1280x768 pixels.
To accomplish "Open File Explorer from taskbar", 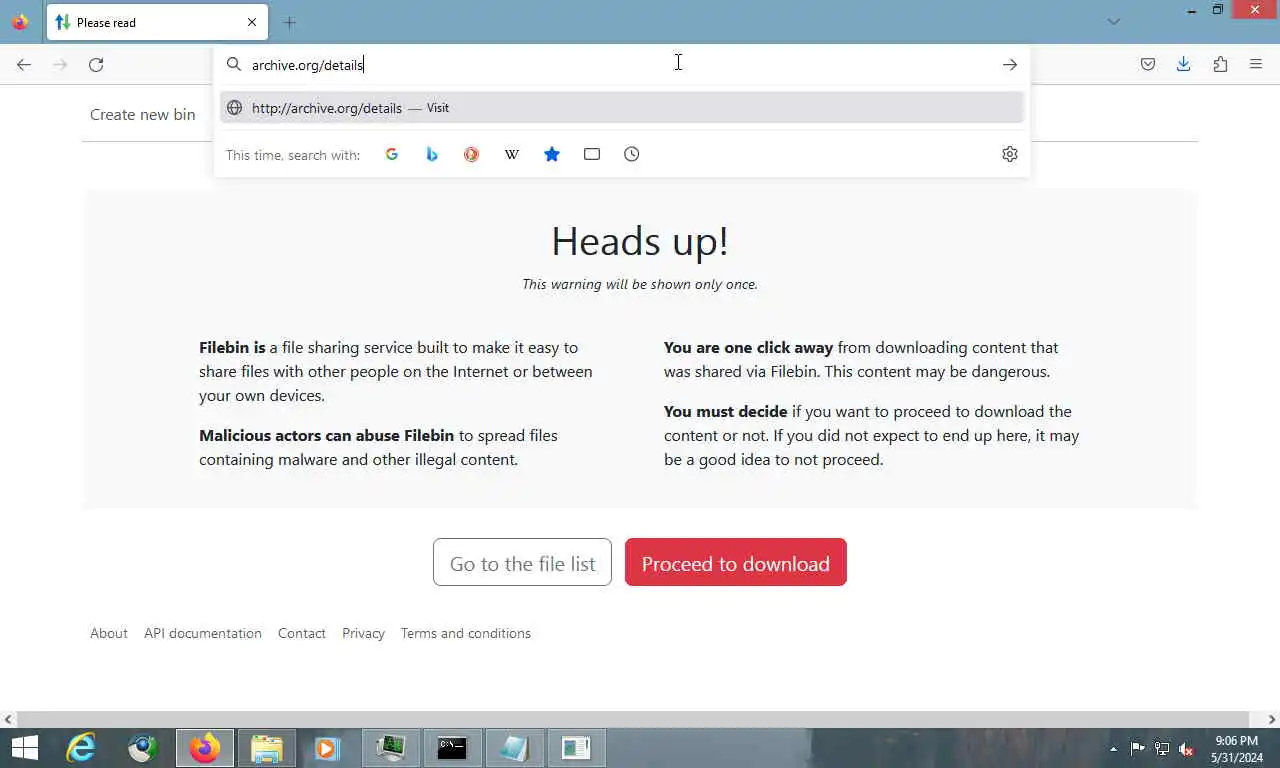I will tap(267, 748).
